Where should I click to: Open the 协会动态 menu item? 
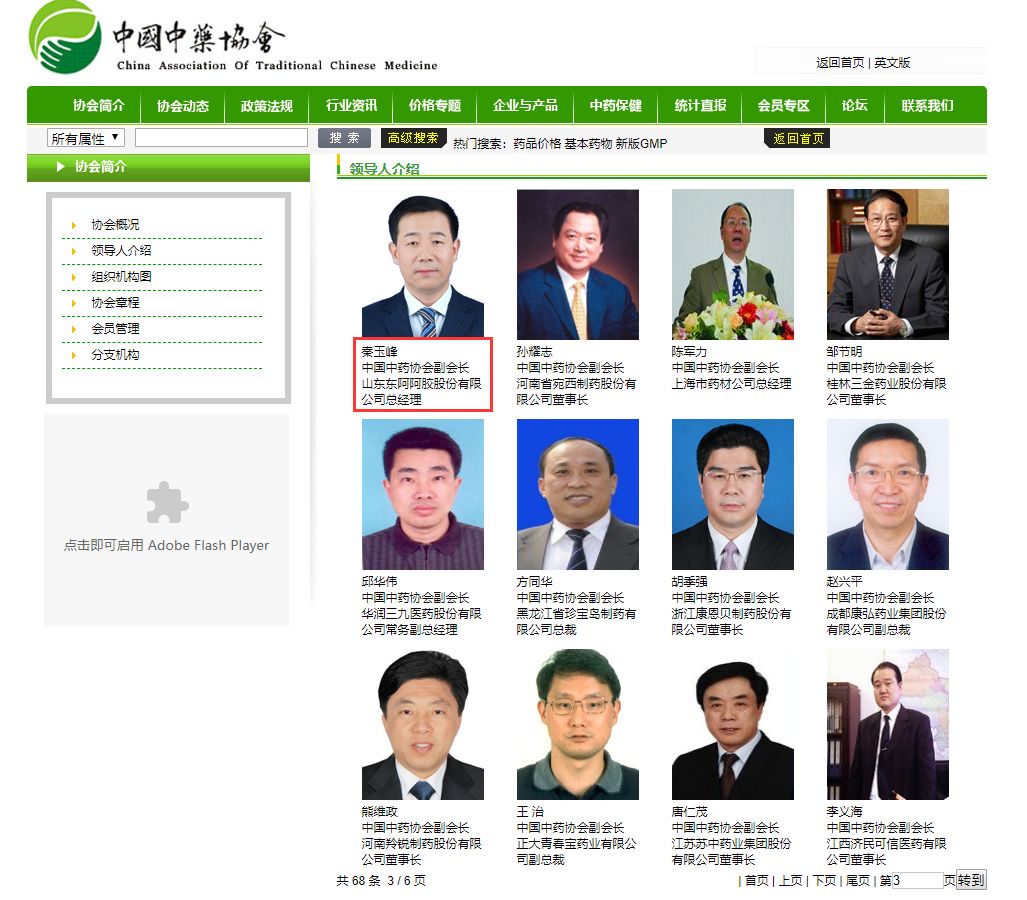click(x=183, y=105)
